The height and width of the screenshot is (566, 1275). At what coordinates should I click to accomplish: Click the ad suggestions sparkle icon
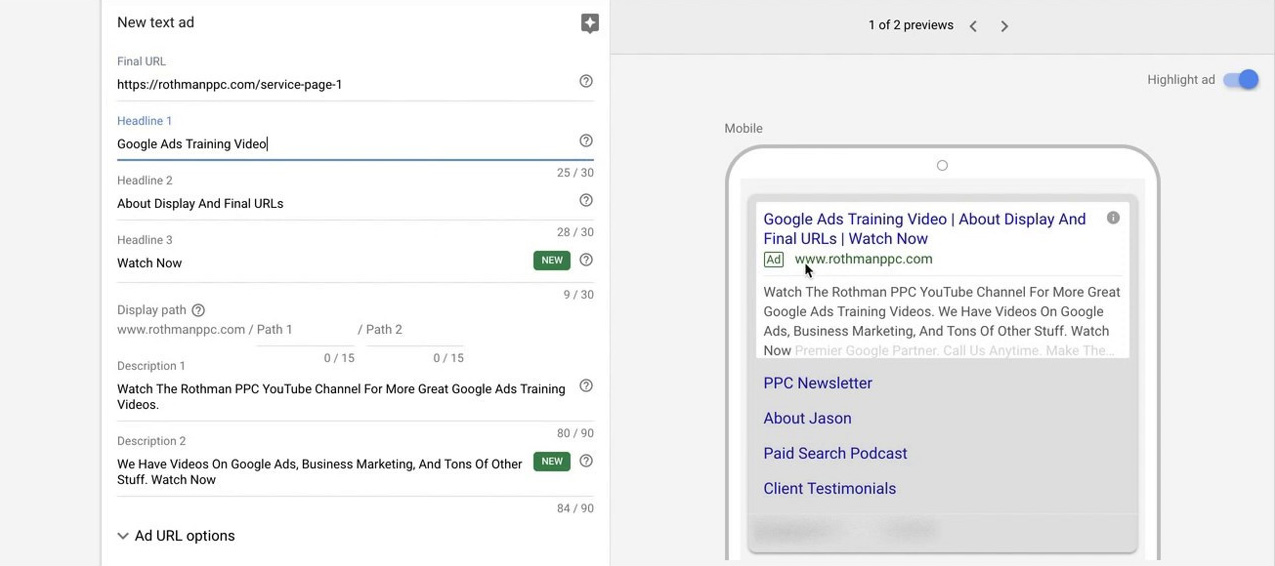coord(590,24)
